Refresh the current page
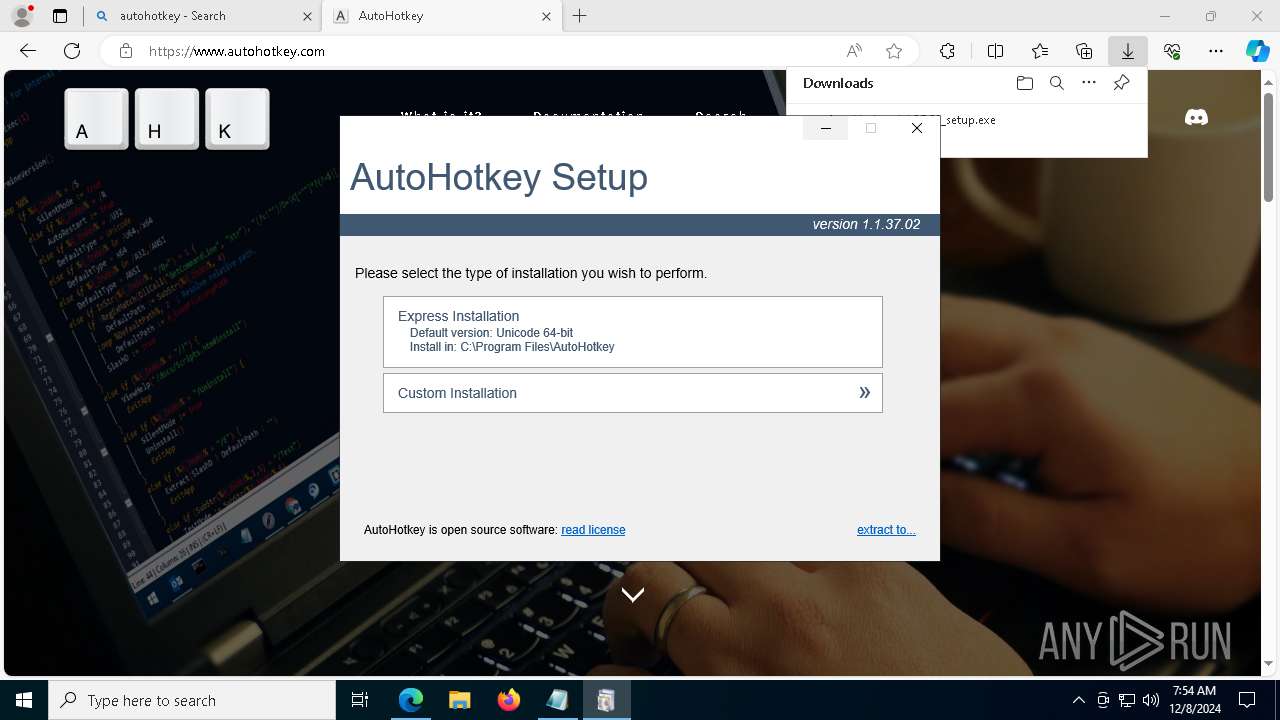 pyautogui.click(x=72, y=51)
